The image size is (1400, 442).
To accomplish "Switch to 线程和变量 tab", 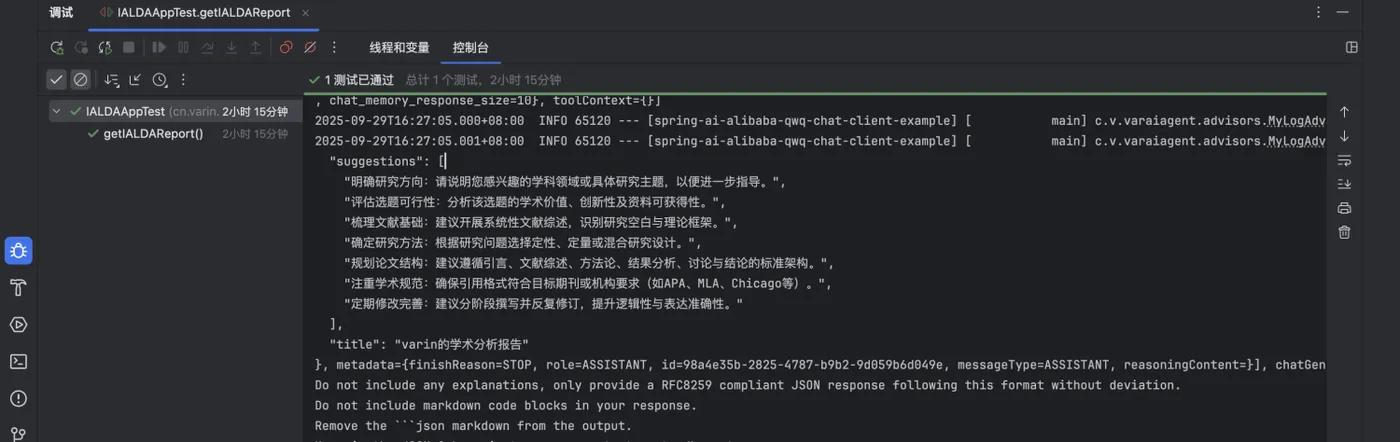I will 399,47.
